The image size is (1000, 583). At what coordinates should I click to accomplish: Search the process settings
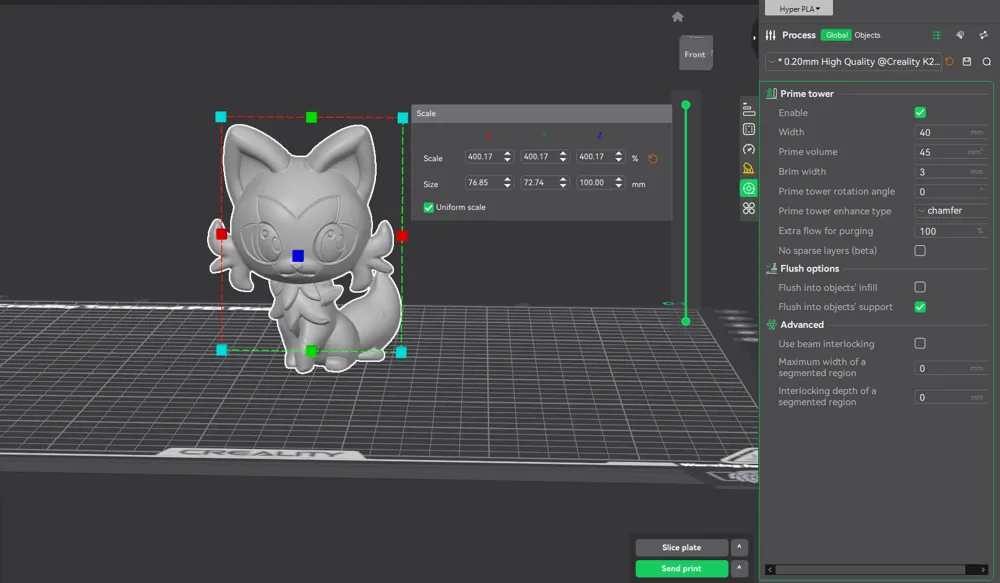pos(987,61)
